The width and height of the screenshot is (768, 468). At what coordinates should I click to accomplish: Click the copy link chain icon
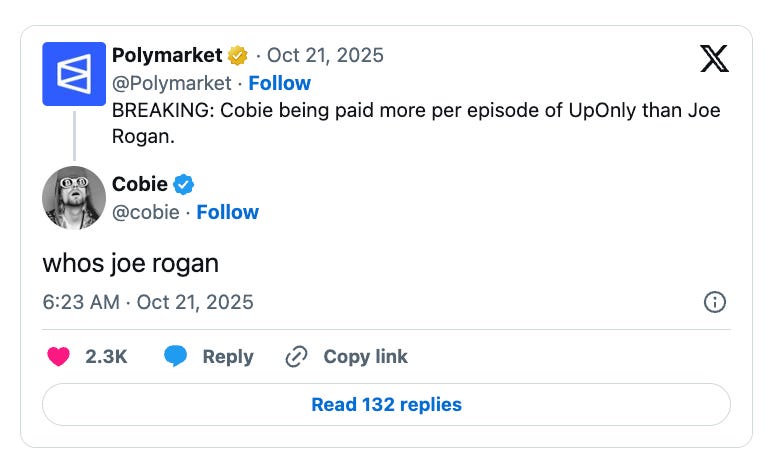296,357
